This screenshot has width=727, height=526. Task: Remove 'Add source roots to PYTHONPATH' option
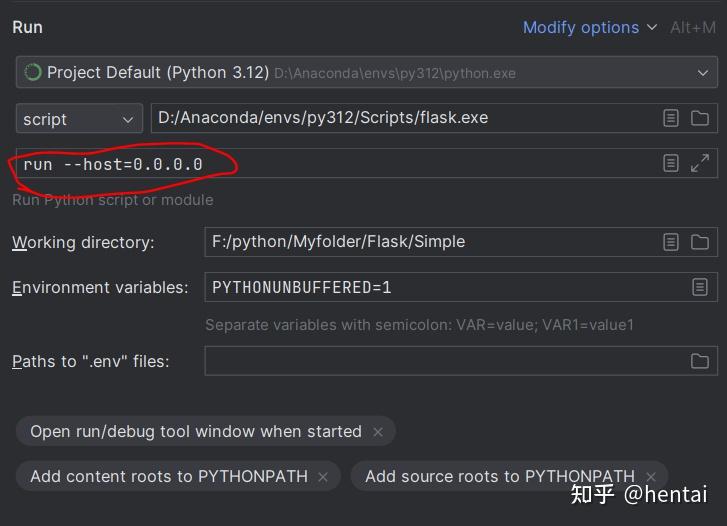(651, 477)
